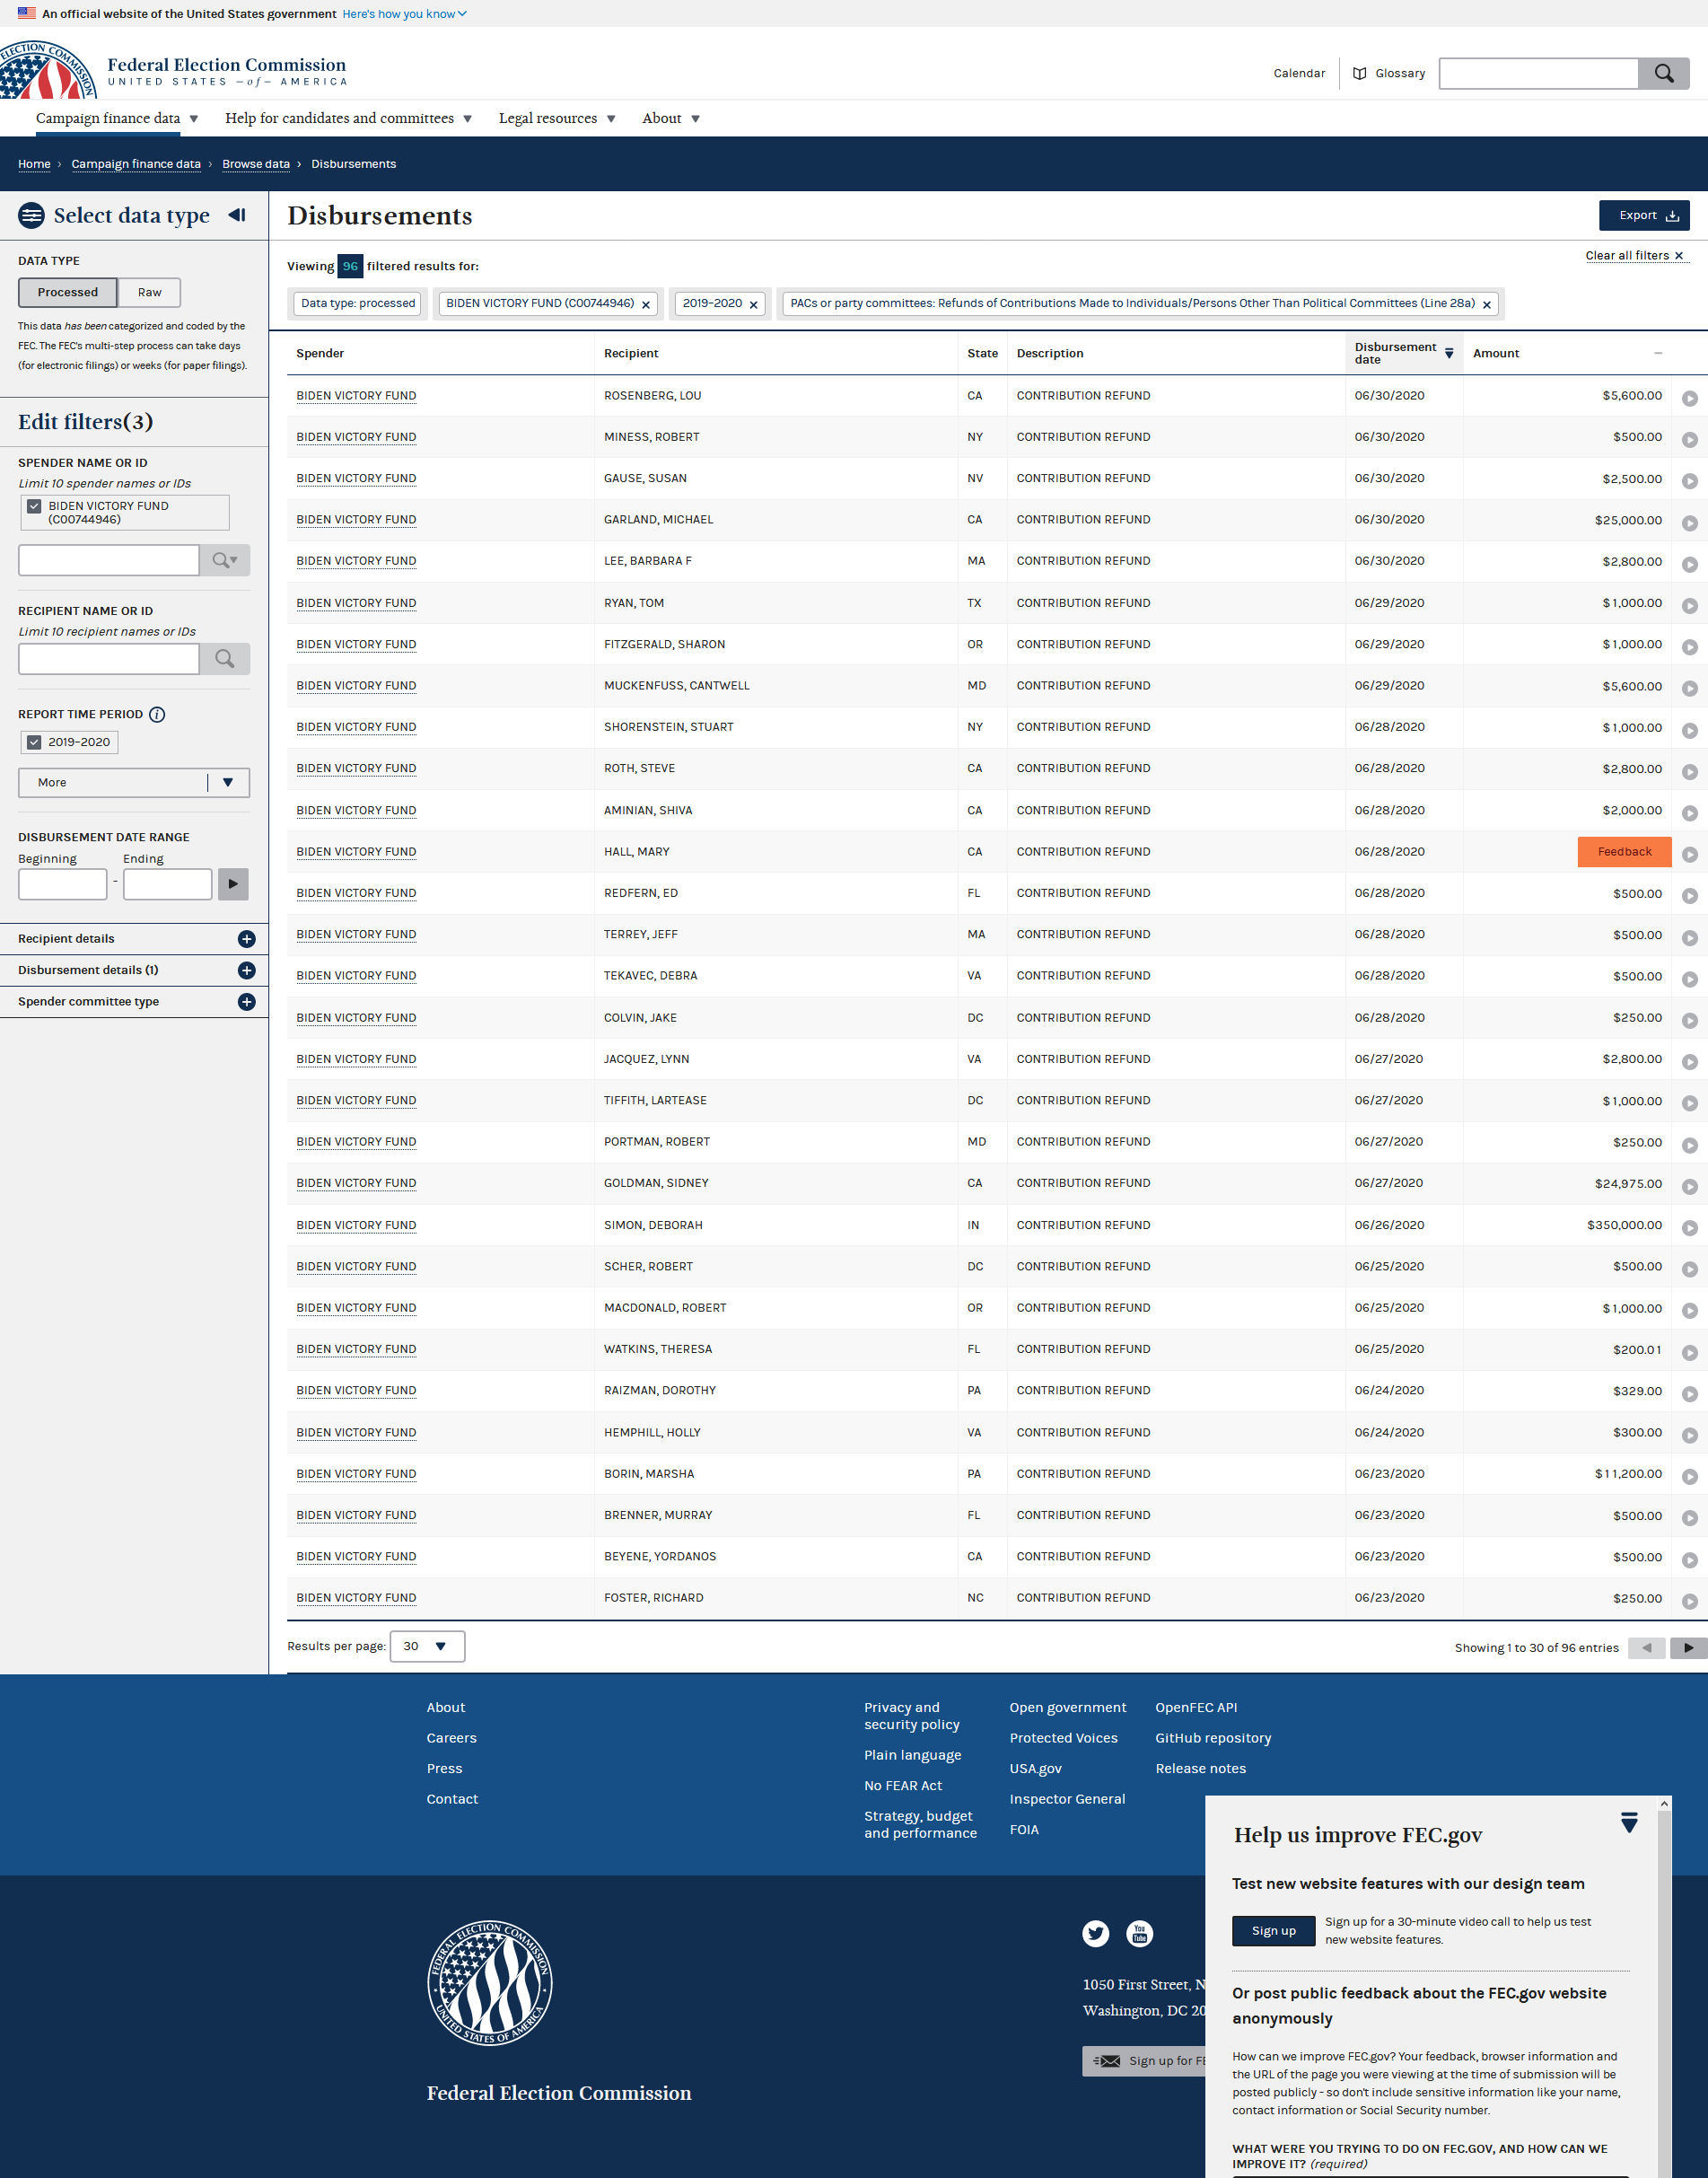Open the Calendar link
The image size is (1708, 2178).
(1299, 73)
